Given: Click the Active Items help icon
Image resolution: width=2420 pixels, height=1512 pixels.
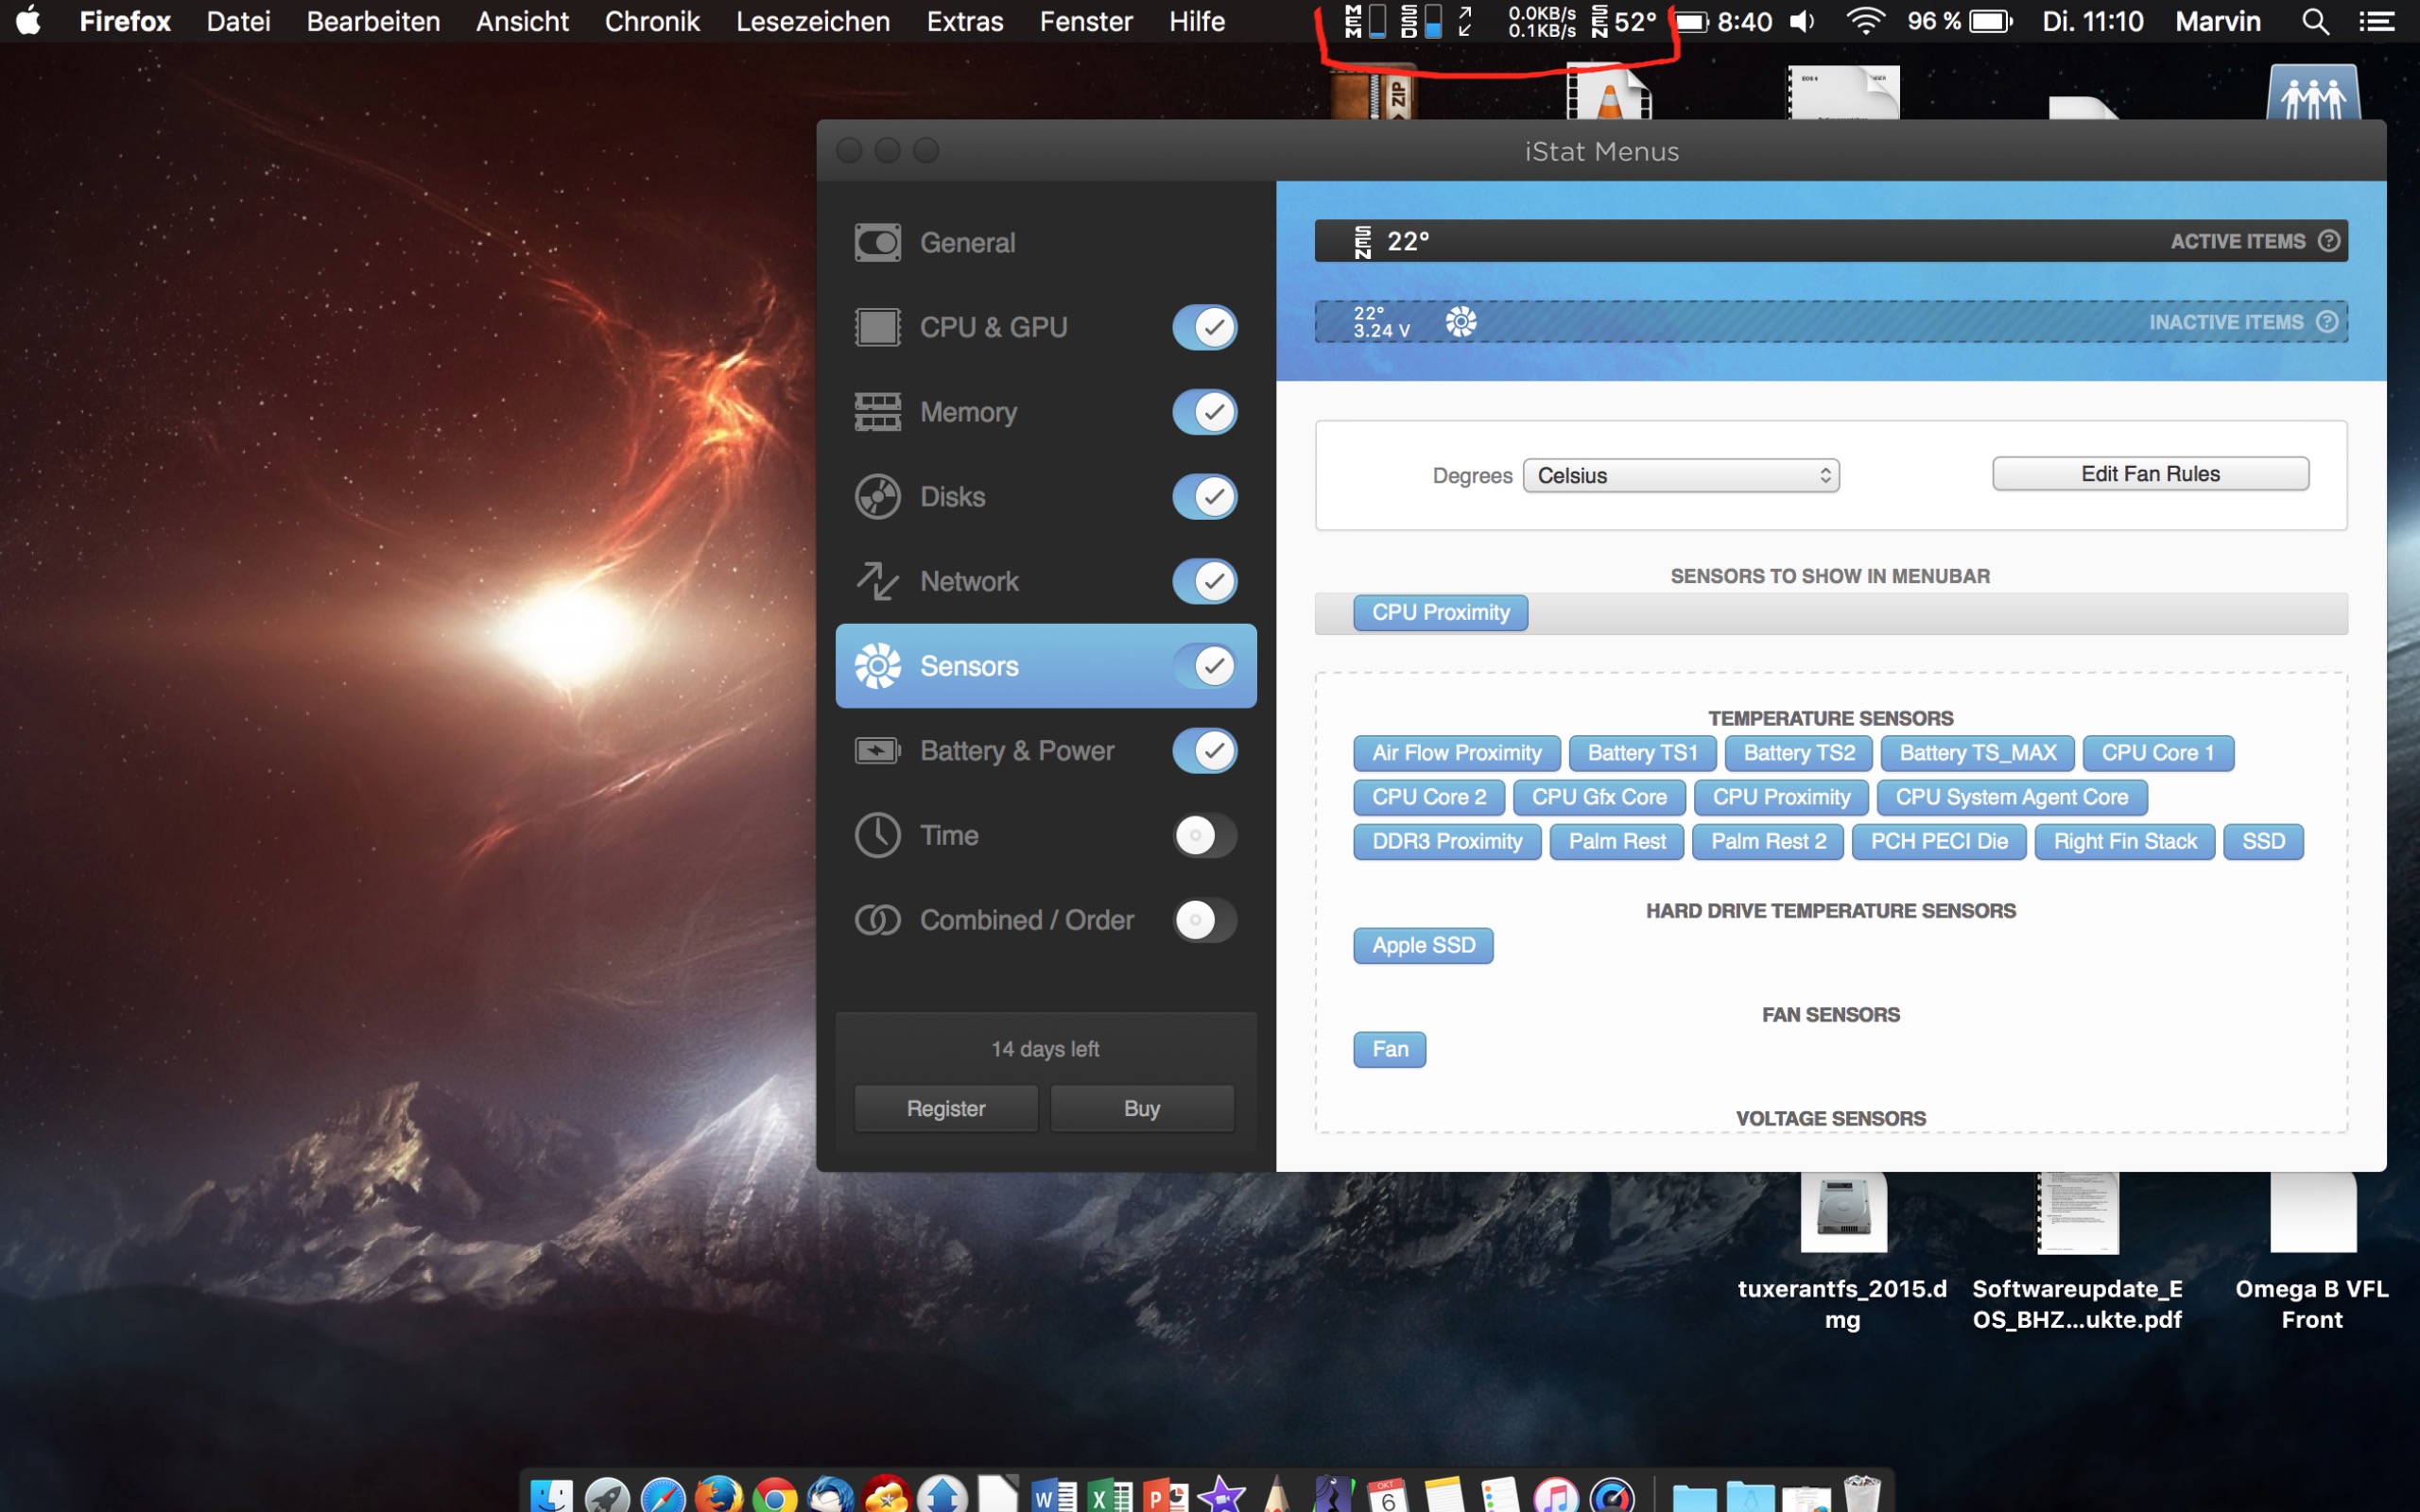Looking at the screenshot, I should [x=2328, y=241].
